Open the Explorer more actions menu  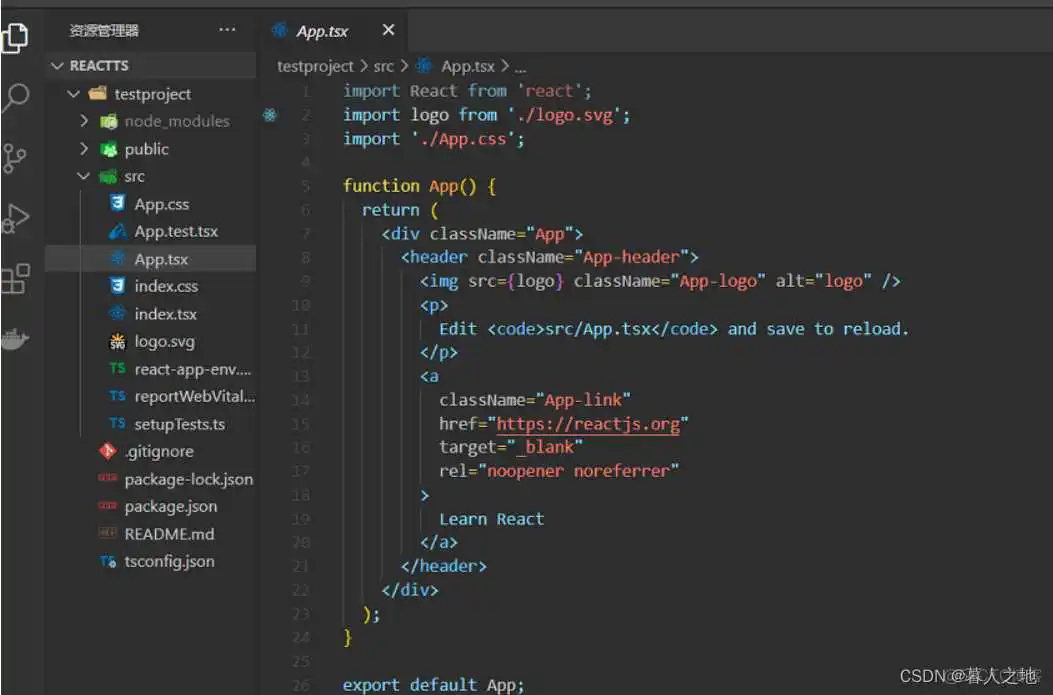point(227,30)
